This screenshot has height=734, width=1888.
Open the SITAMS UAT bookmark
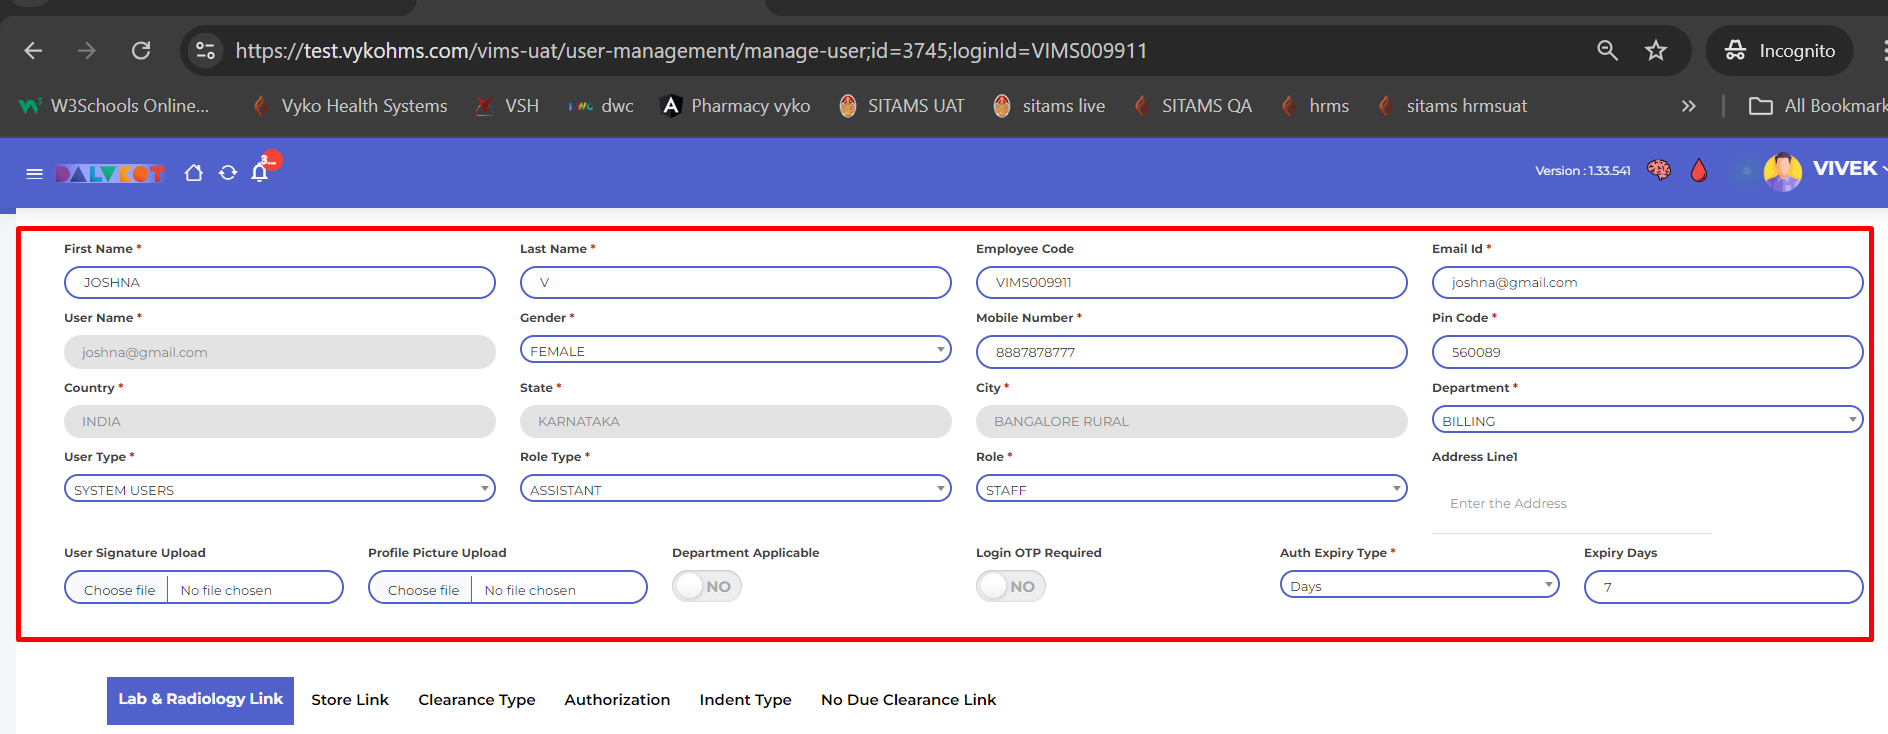point(902,106)
